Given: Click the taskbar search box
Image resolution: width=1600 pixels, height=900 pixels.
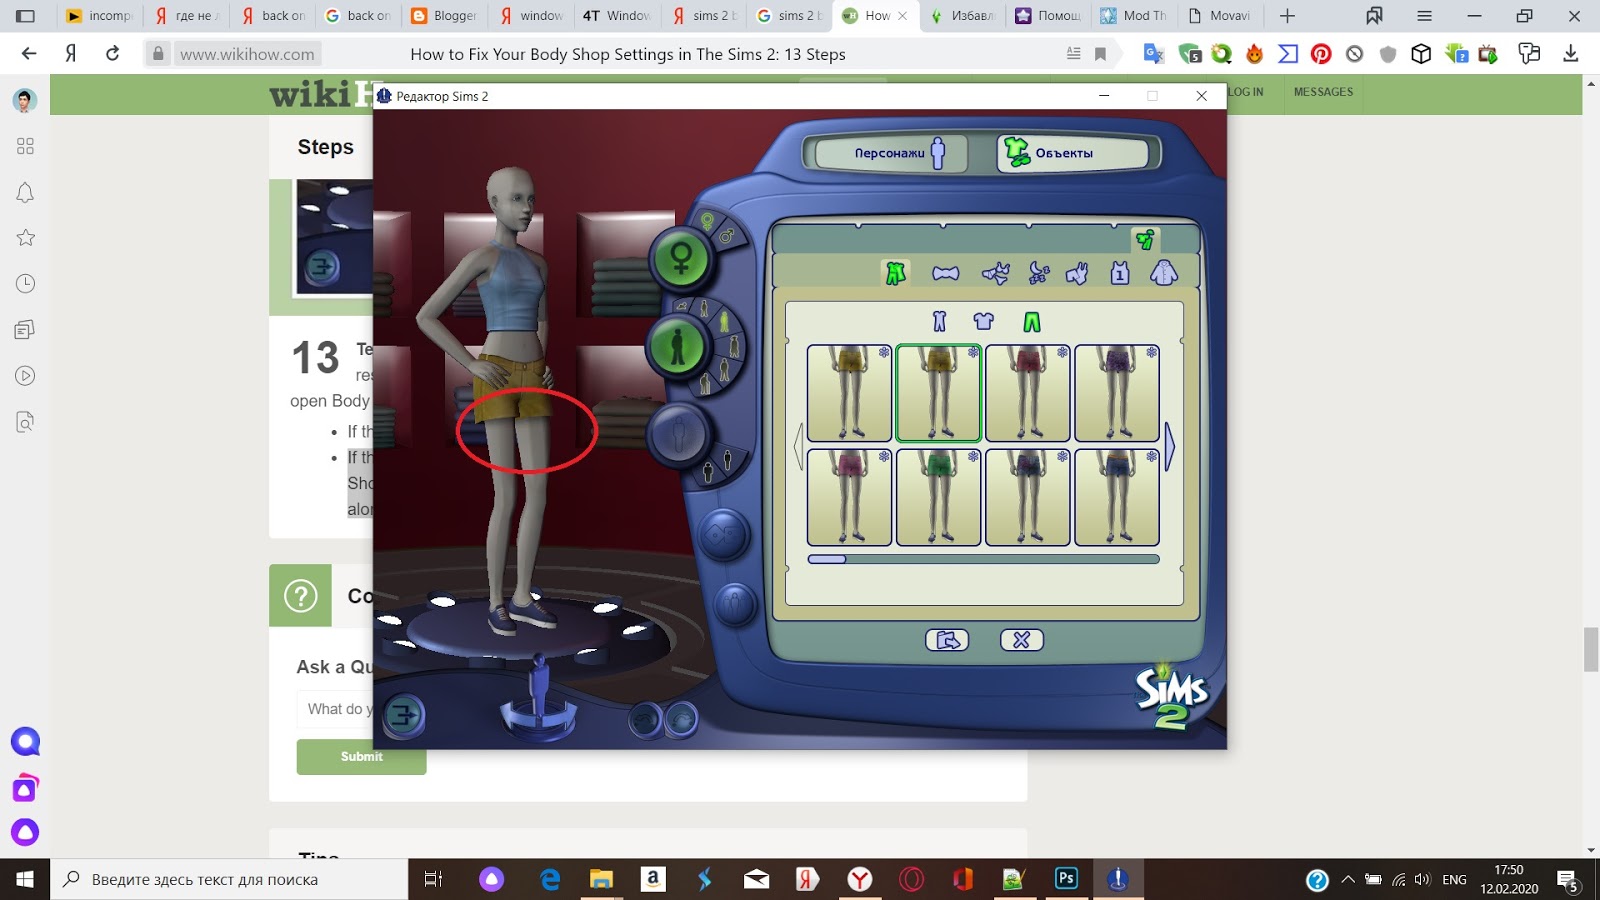Looking at the screenshot, I should pyautogui.click(x=229, y=879).
